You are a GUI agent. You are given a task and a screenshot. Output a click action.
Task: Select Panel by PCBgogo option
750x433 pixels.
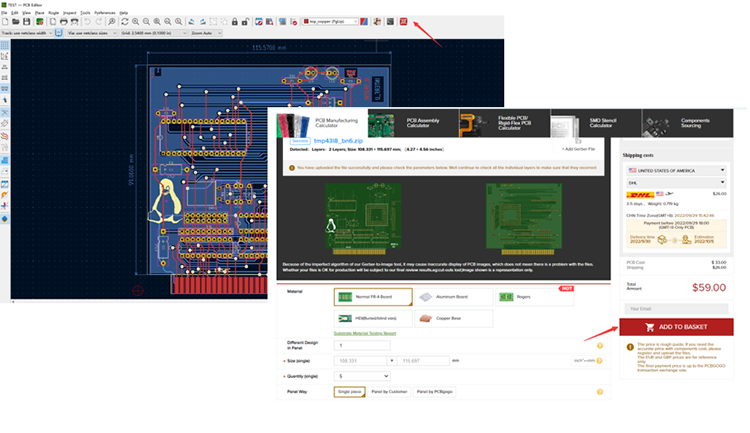(x=434, y=392)
